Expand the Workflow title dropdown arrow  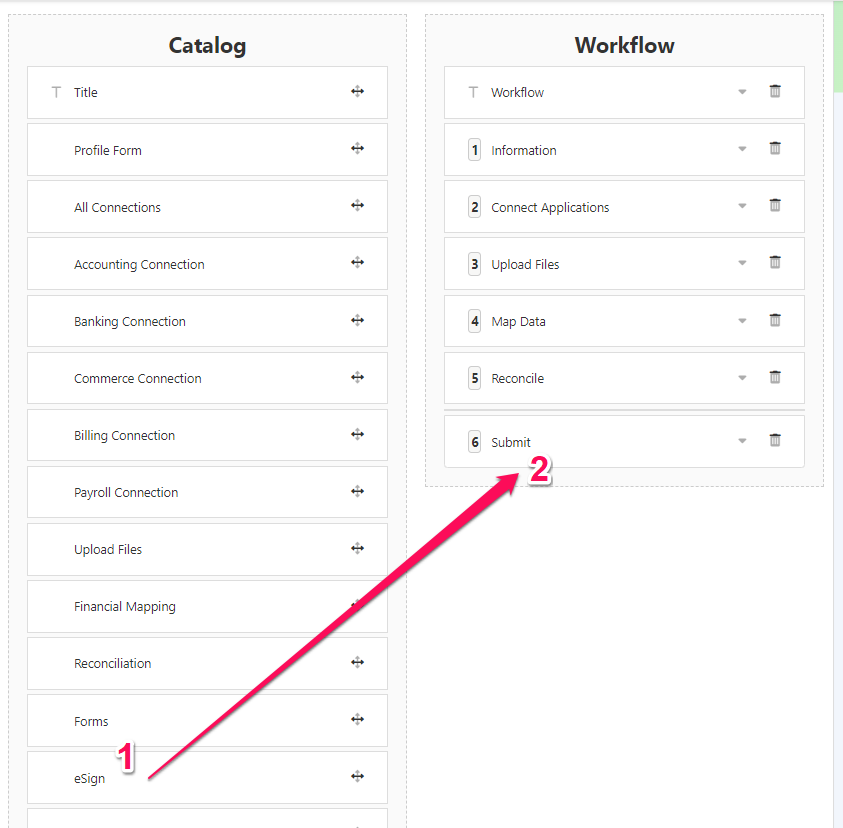tap(742, 92)
